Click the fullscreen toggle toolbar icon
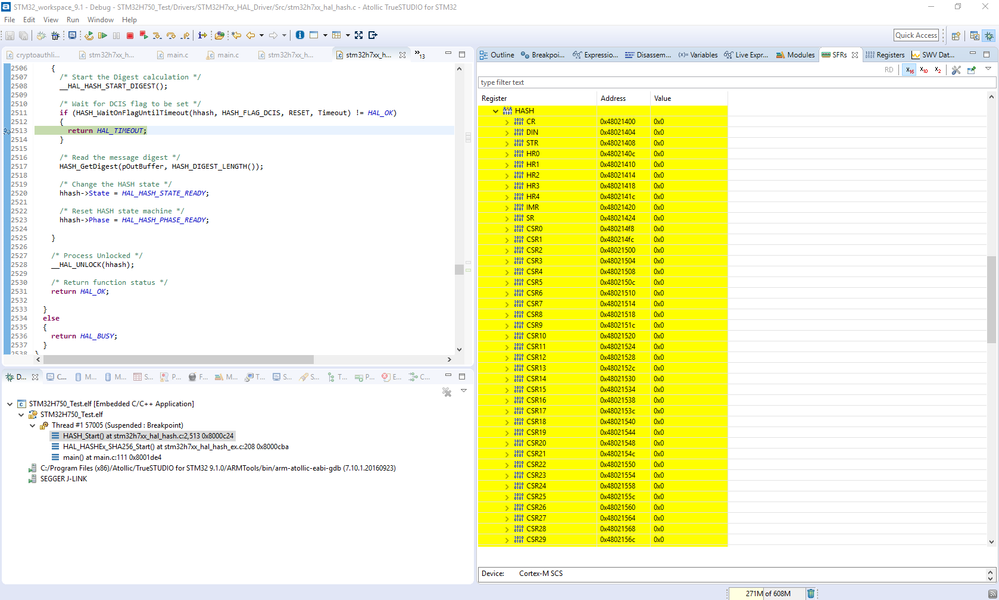Screen dimensions: 999x600 [359, 35]
